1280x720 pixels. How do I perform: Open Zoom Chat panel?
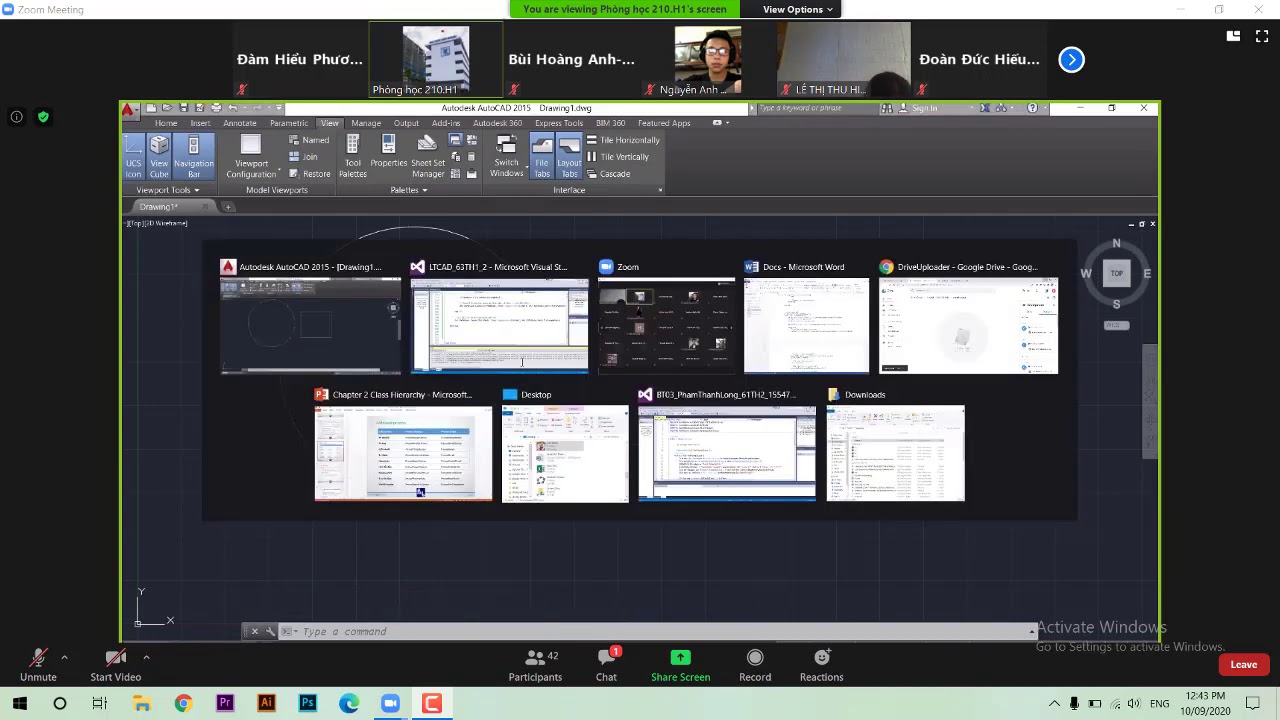(606, 665)
